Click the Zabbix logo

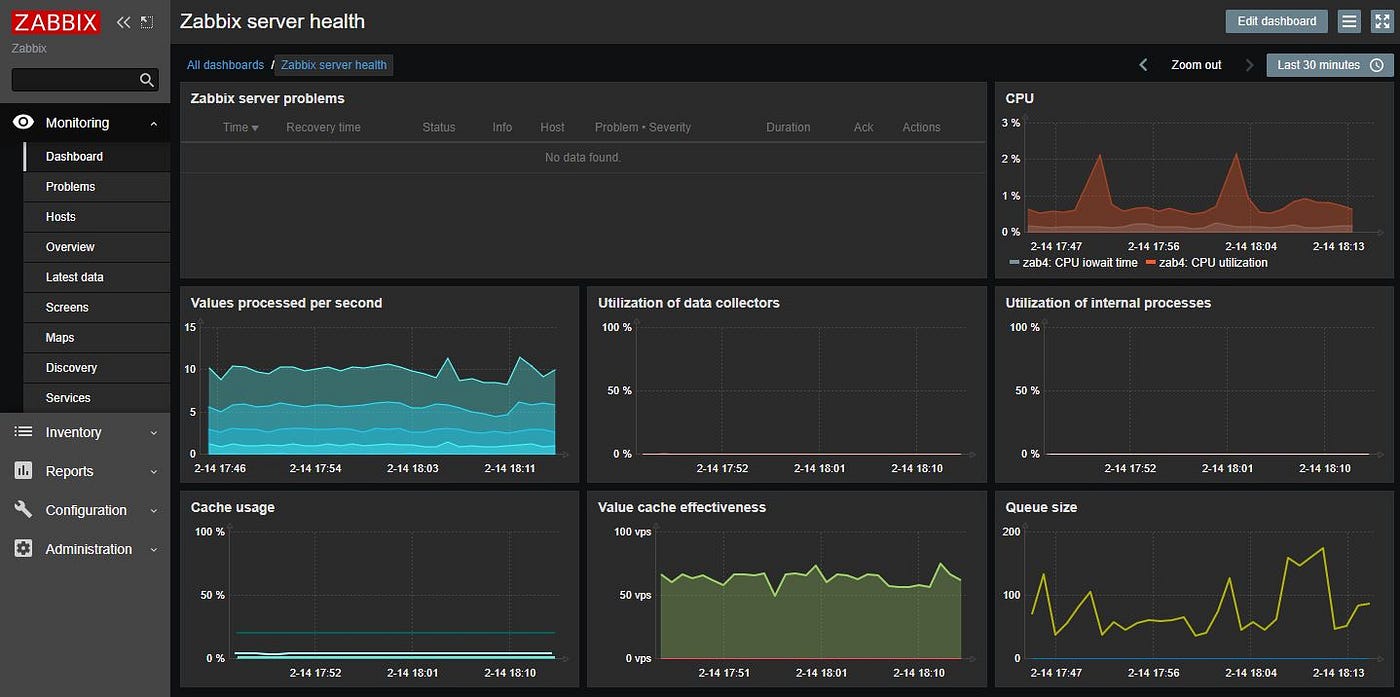[x=56, y=21]
